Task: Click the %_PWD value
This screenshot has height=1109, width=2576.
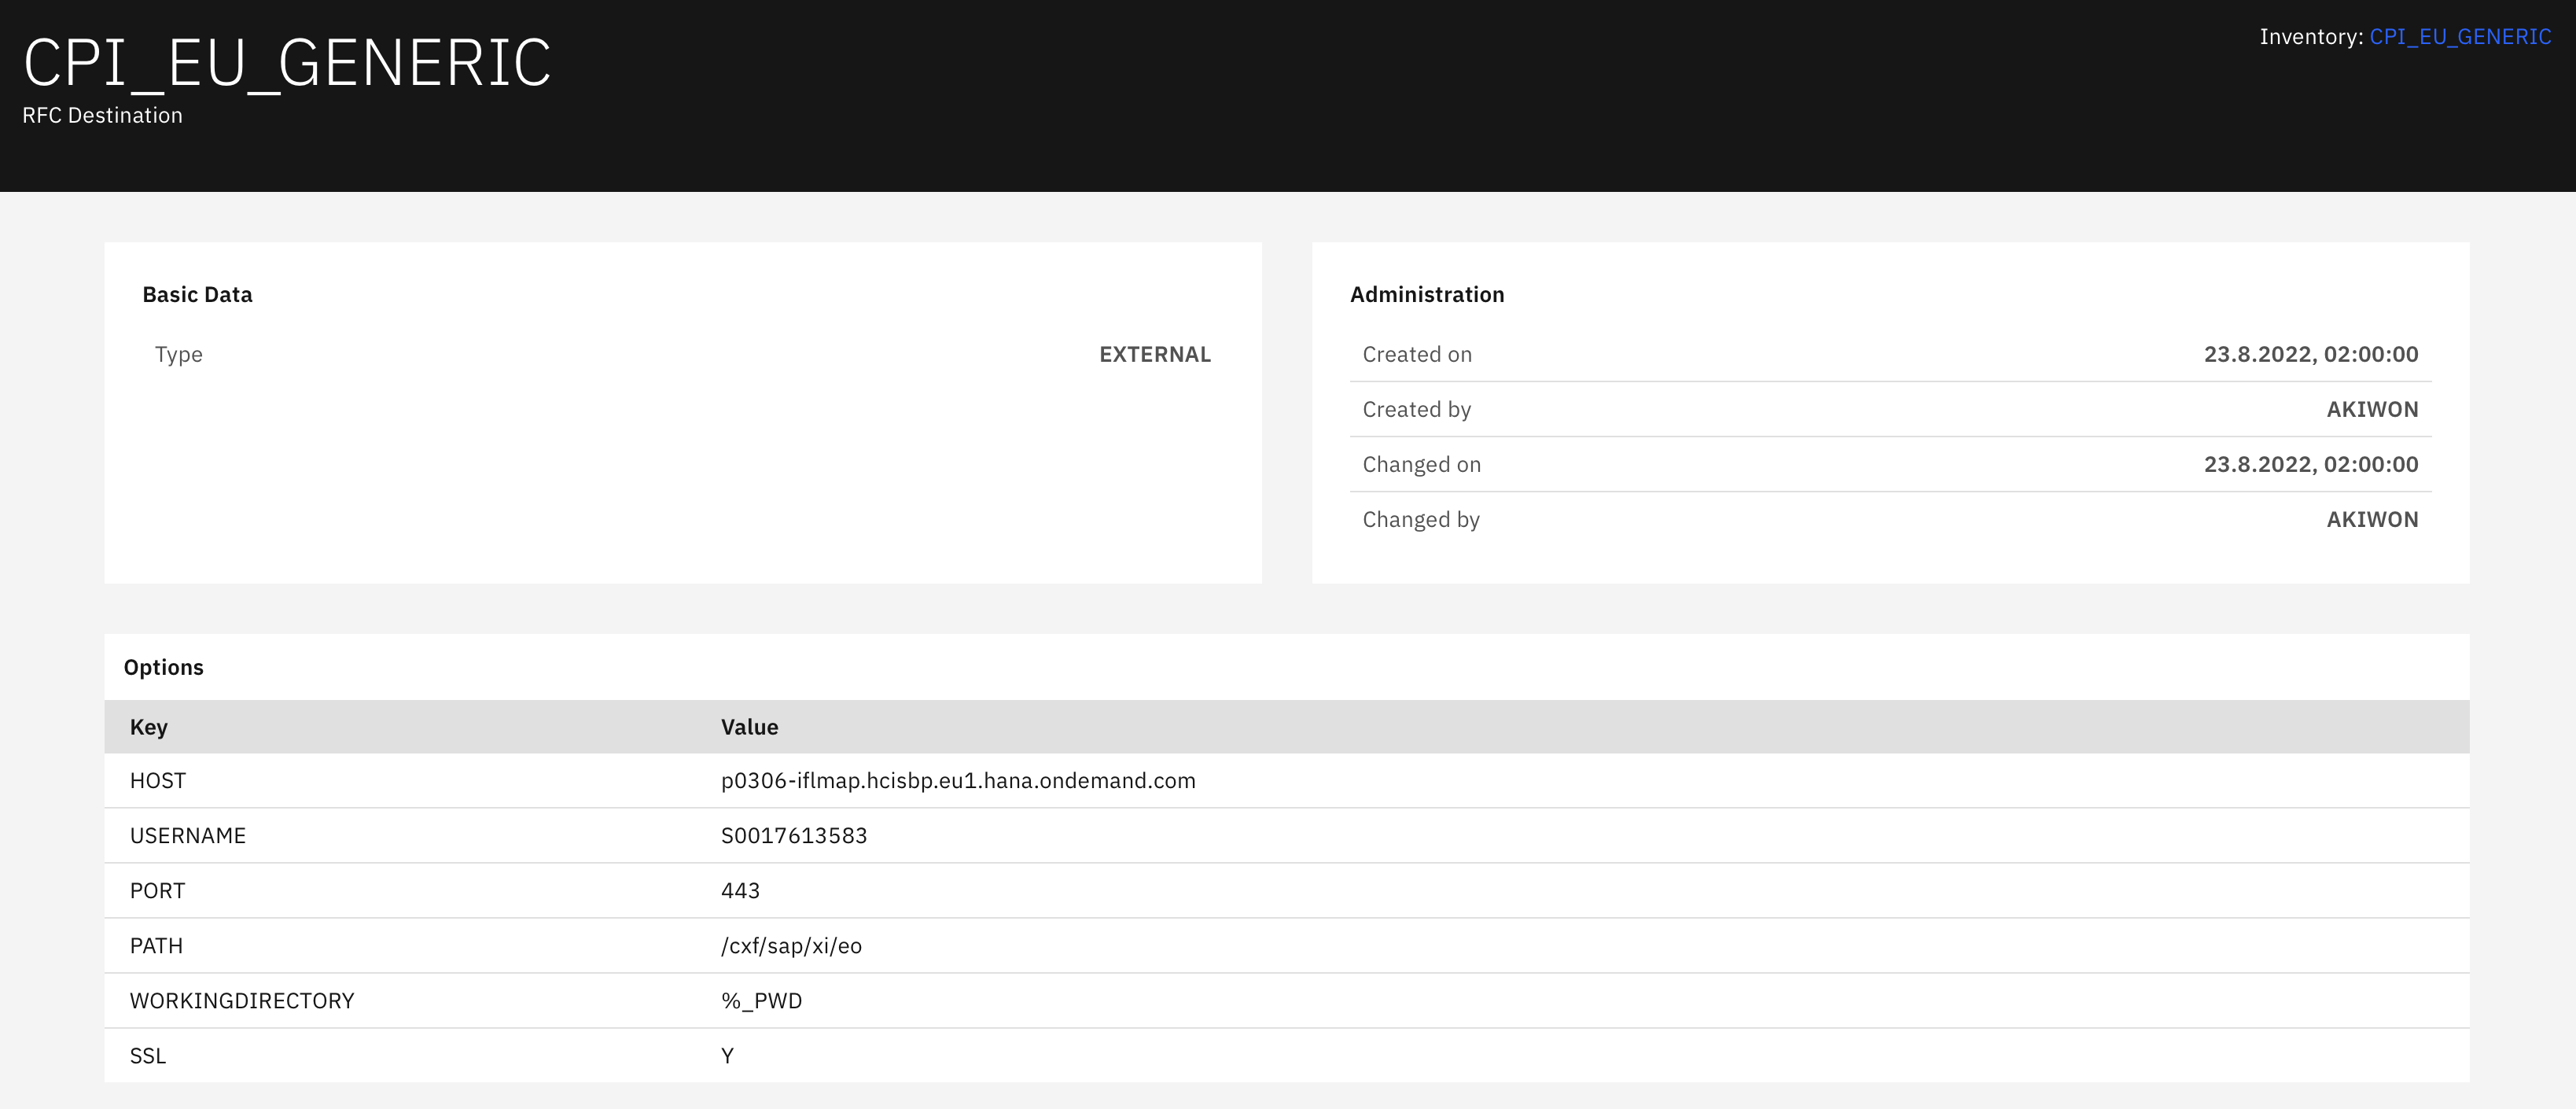Action: [x=761, y=1000]
